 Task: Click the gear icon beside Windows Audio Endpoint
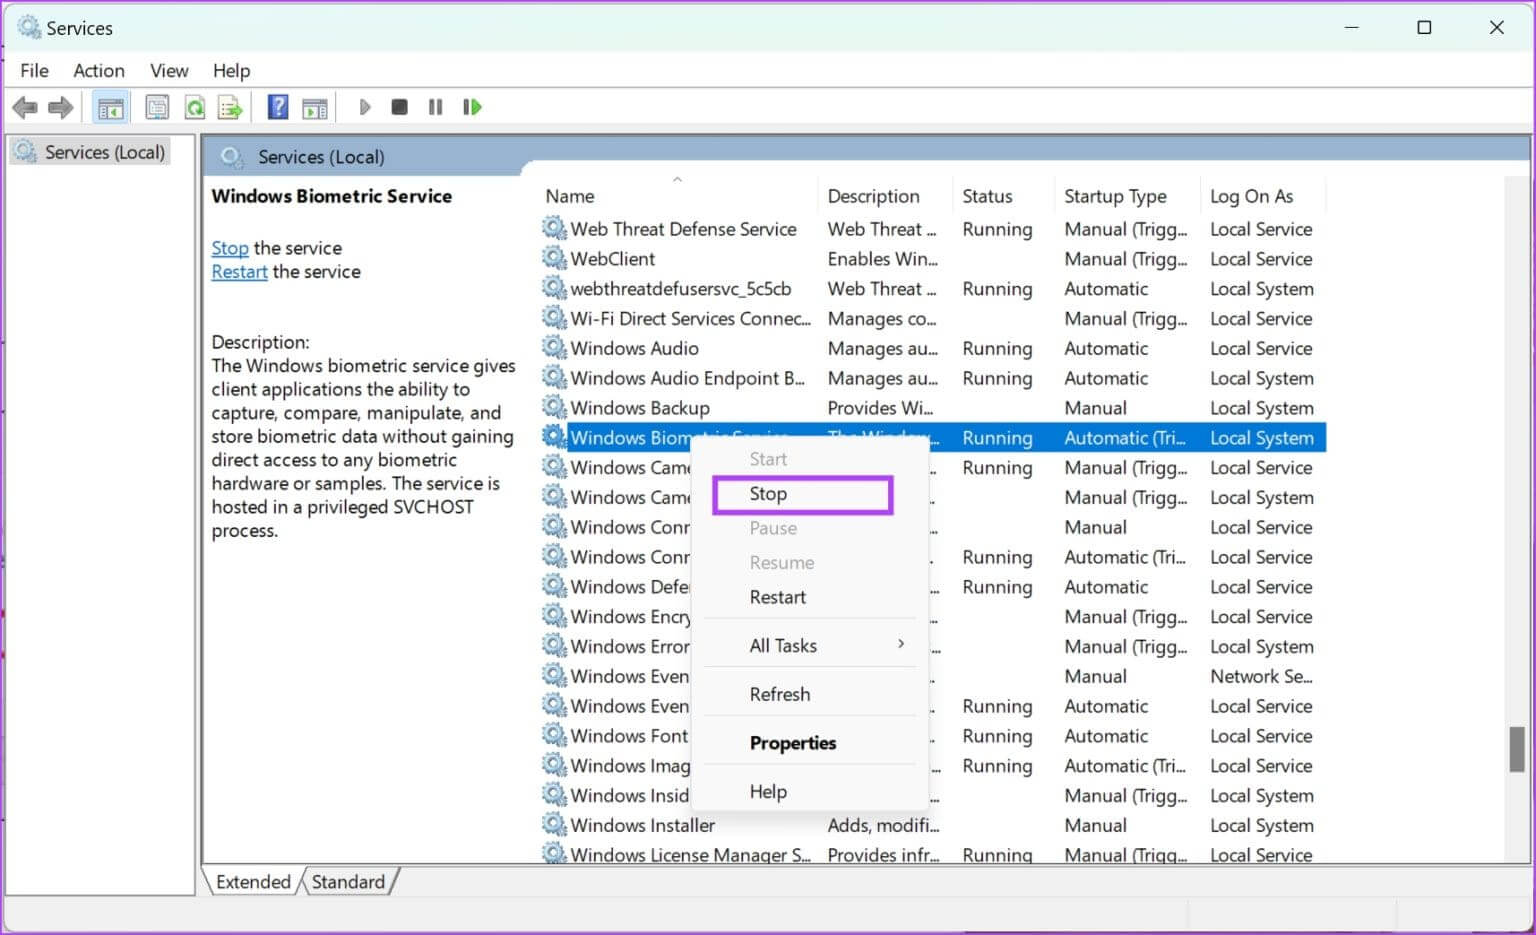[554, 377]
